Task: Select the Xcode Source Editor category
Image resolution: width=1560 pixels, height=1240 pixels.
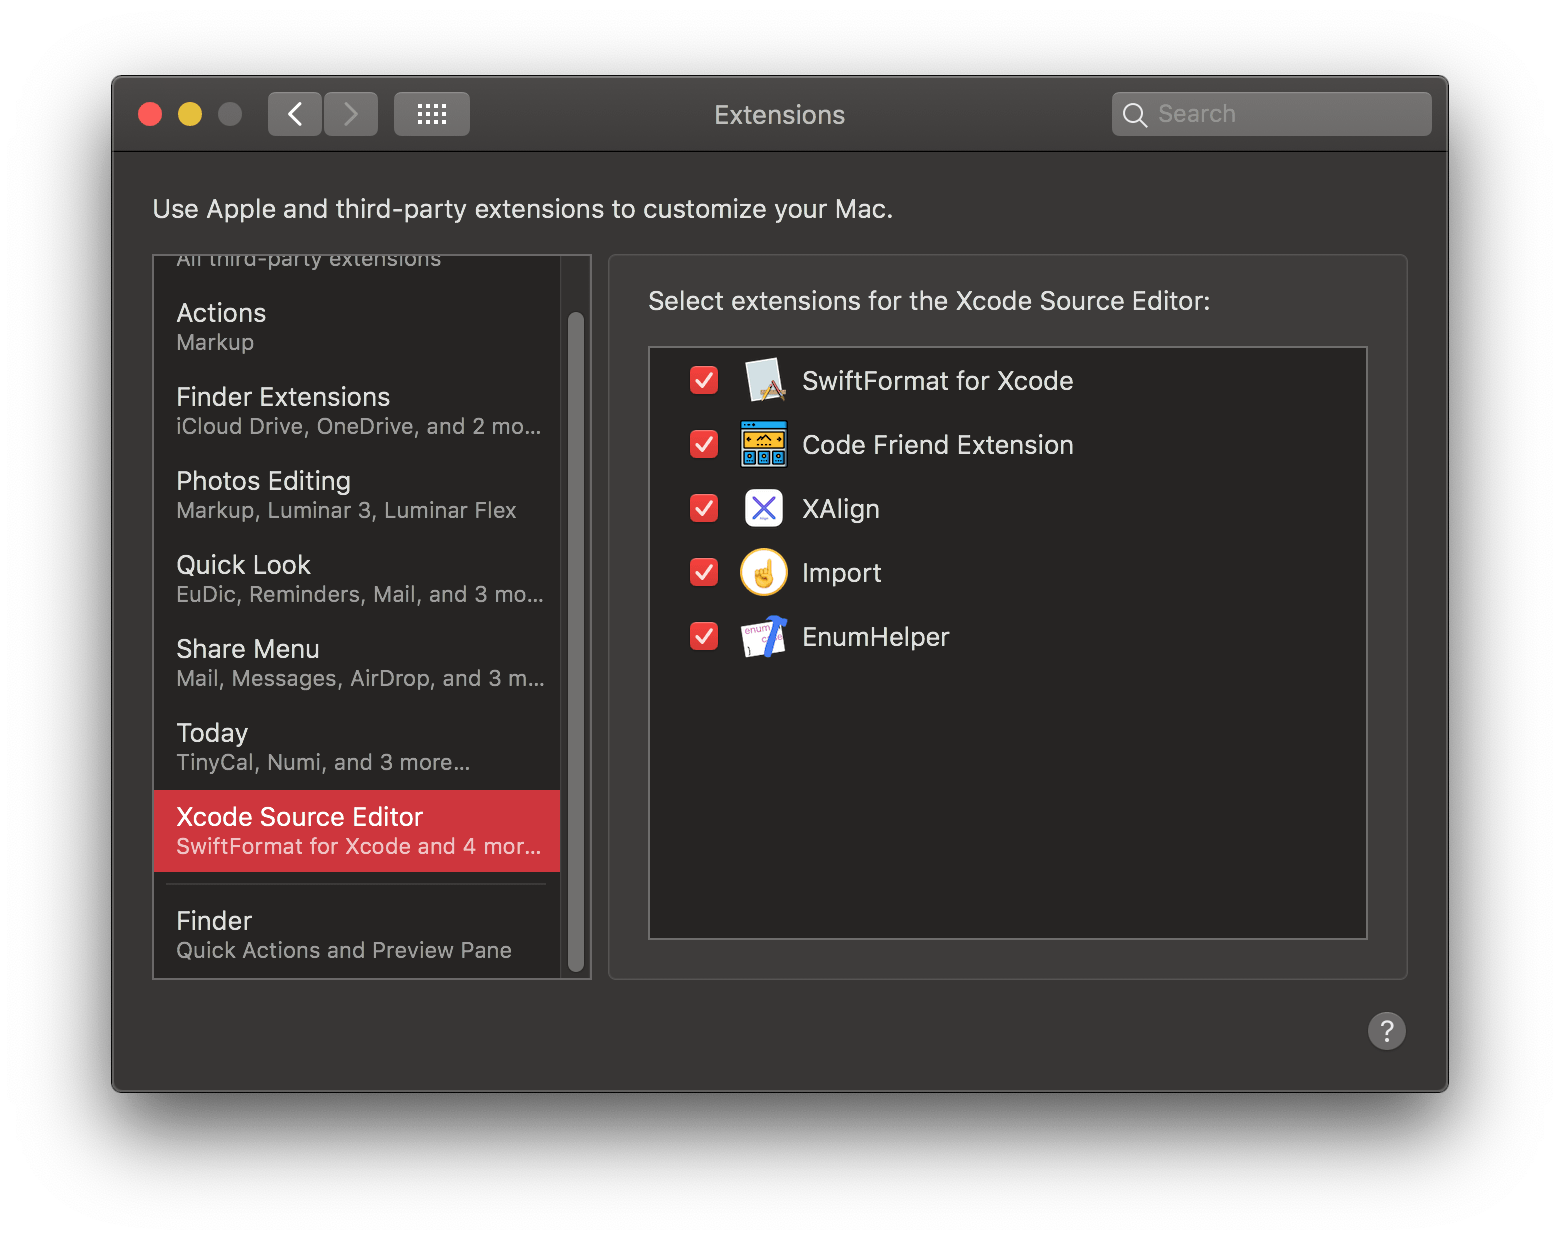Action: click(x=357, y=831)
